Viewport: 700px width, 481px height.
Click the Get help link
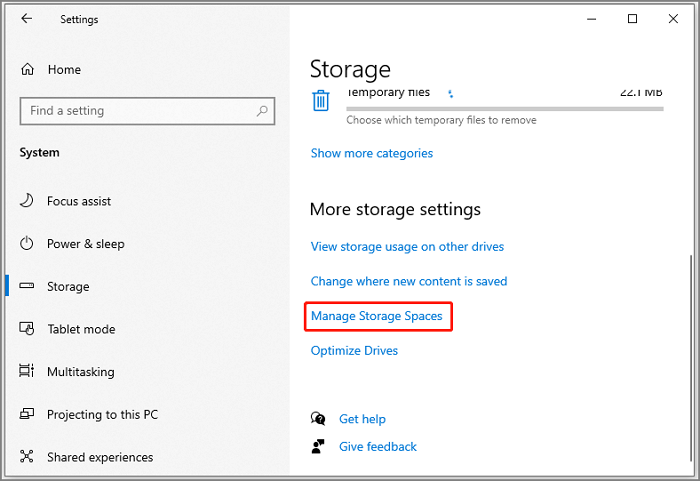point(362,419)
